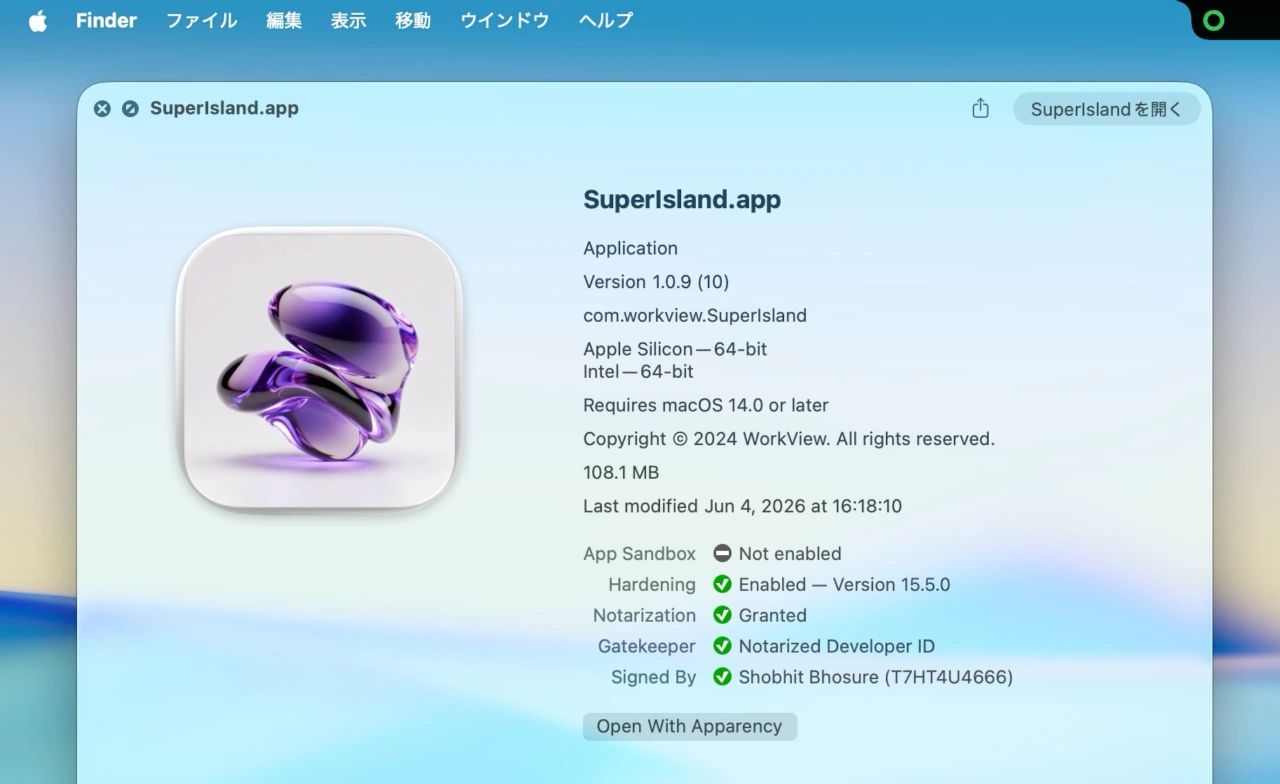
Task: Click the SuperIslandを開く button
Action: coord(1107,109)
